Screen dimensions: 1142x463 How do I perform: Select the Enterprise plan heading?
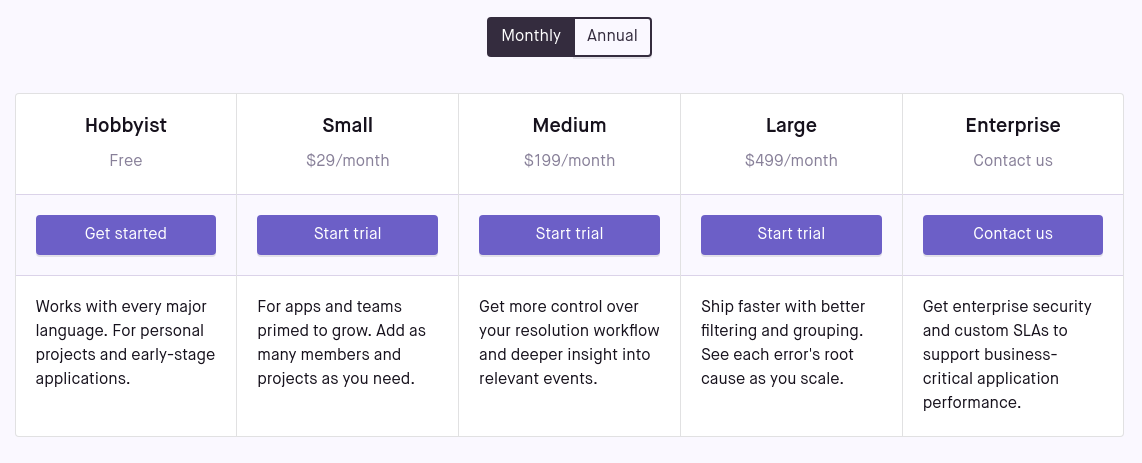click(x=1013, y=125)
